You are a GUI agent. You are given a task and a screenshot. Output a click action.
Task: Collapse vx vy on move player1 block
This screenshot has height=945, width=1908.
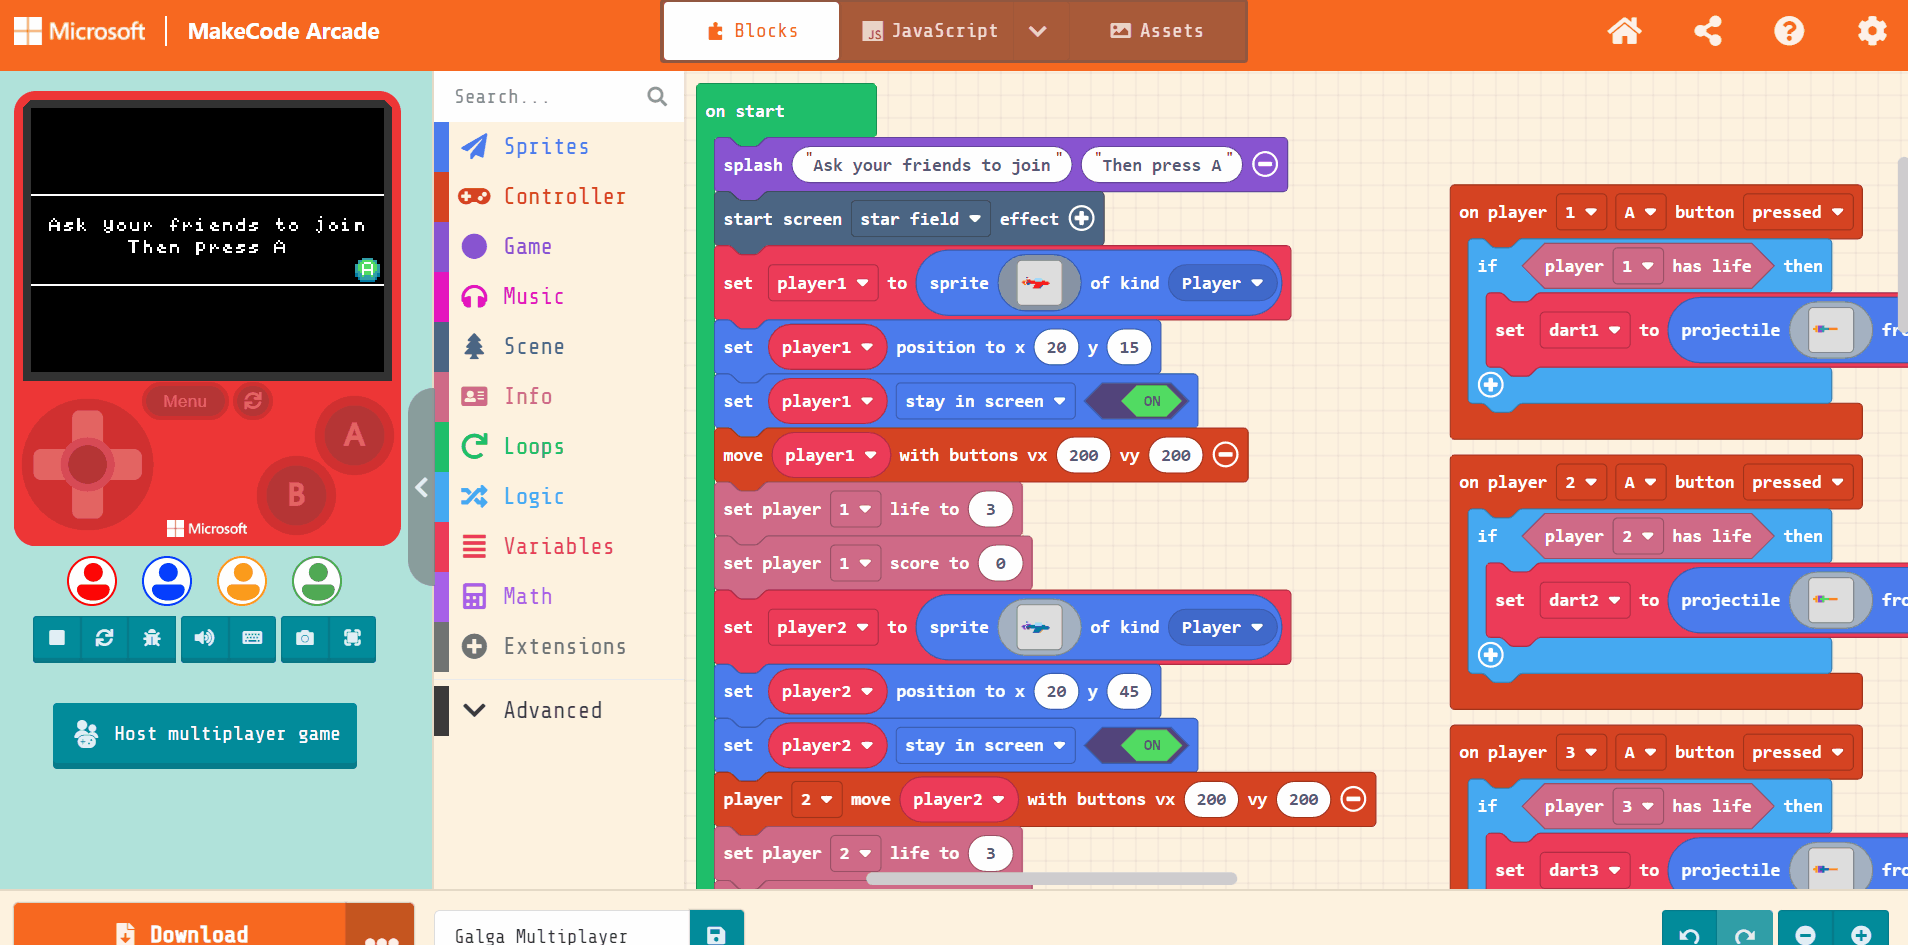tap(1225, 455)
